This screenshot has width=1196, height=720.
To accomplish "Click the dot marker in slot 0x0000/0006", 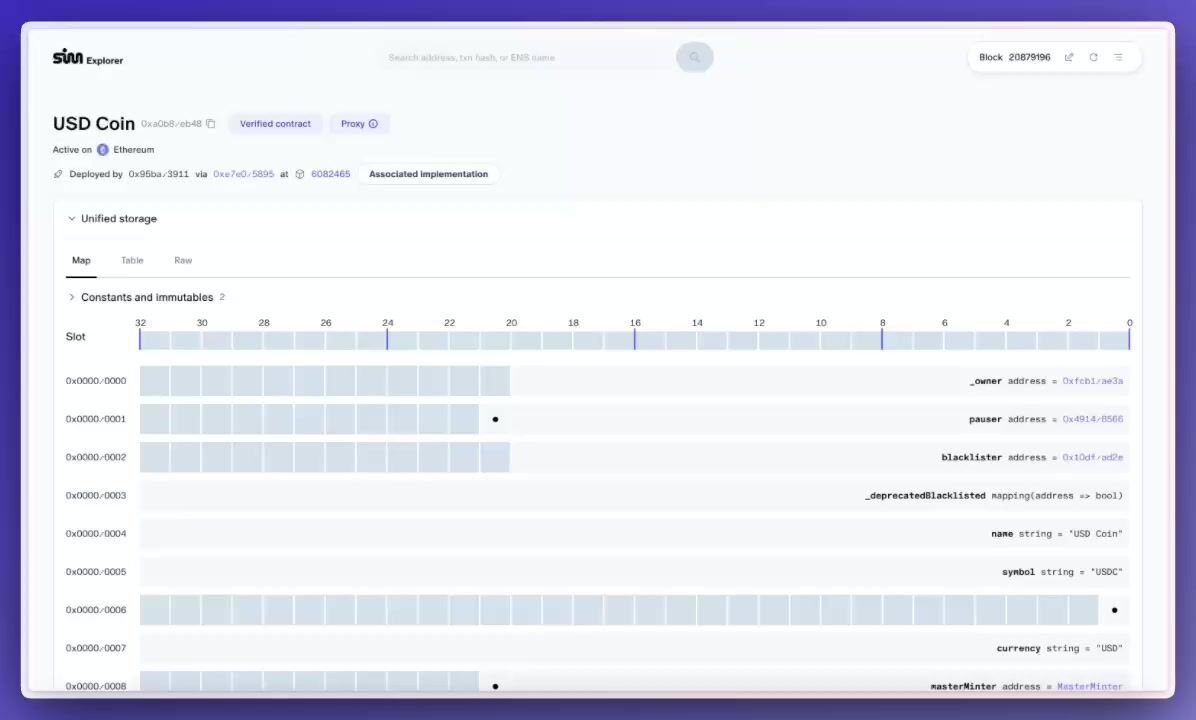I will tap(1114, 610).
